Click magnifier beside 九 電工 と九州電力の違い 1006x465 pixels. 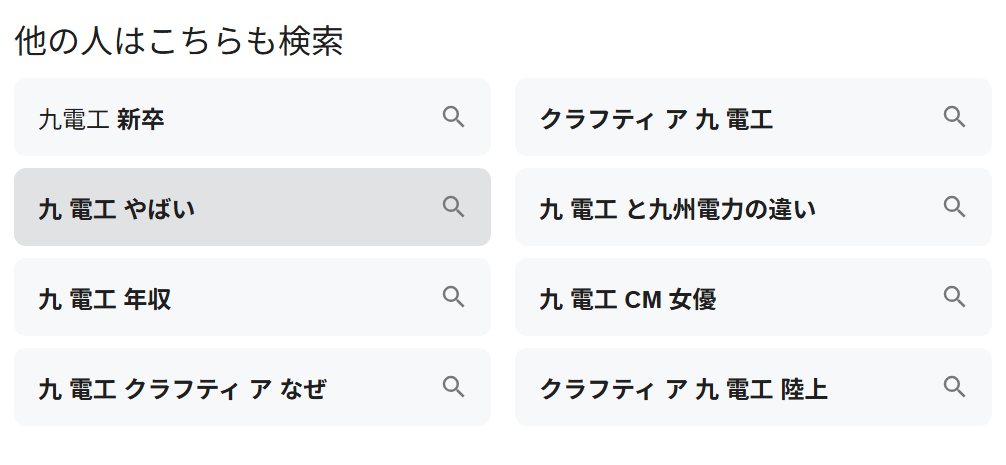point(954,207)
